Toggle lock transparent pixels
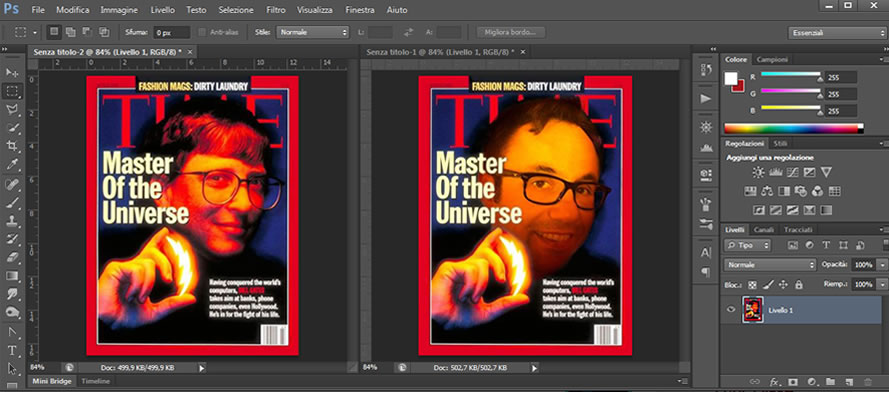The width and height of the screenshot is (889, 393). pyautogui.click(x=752, y=284)
